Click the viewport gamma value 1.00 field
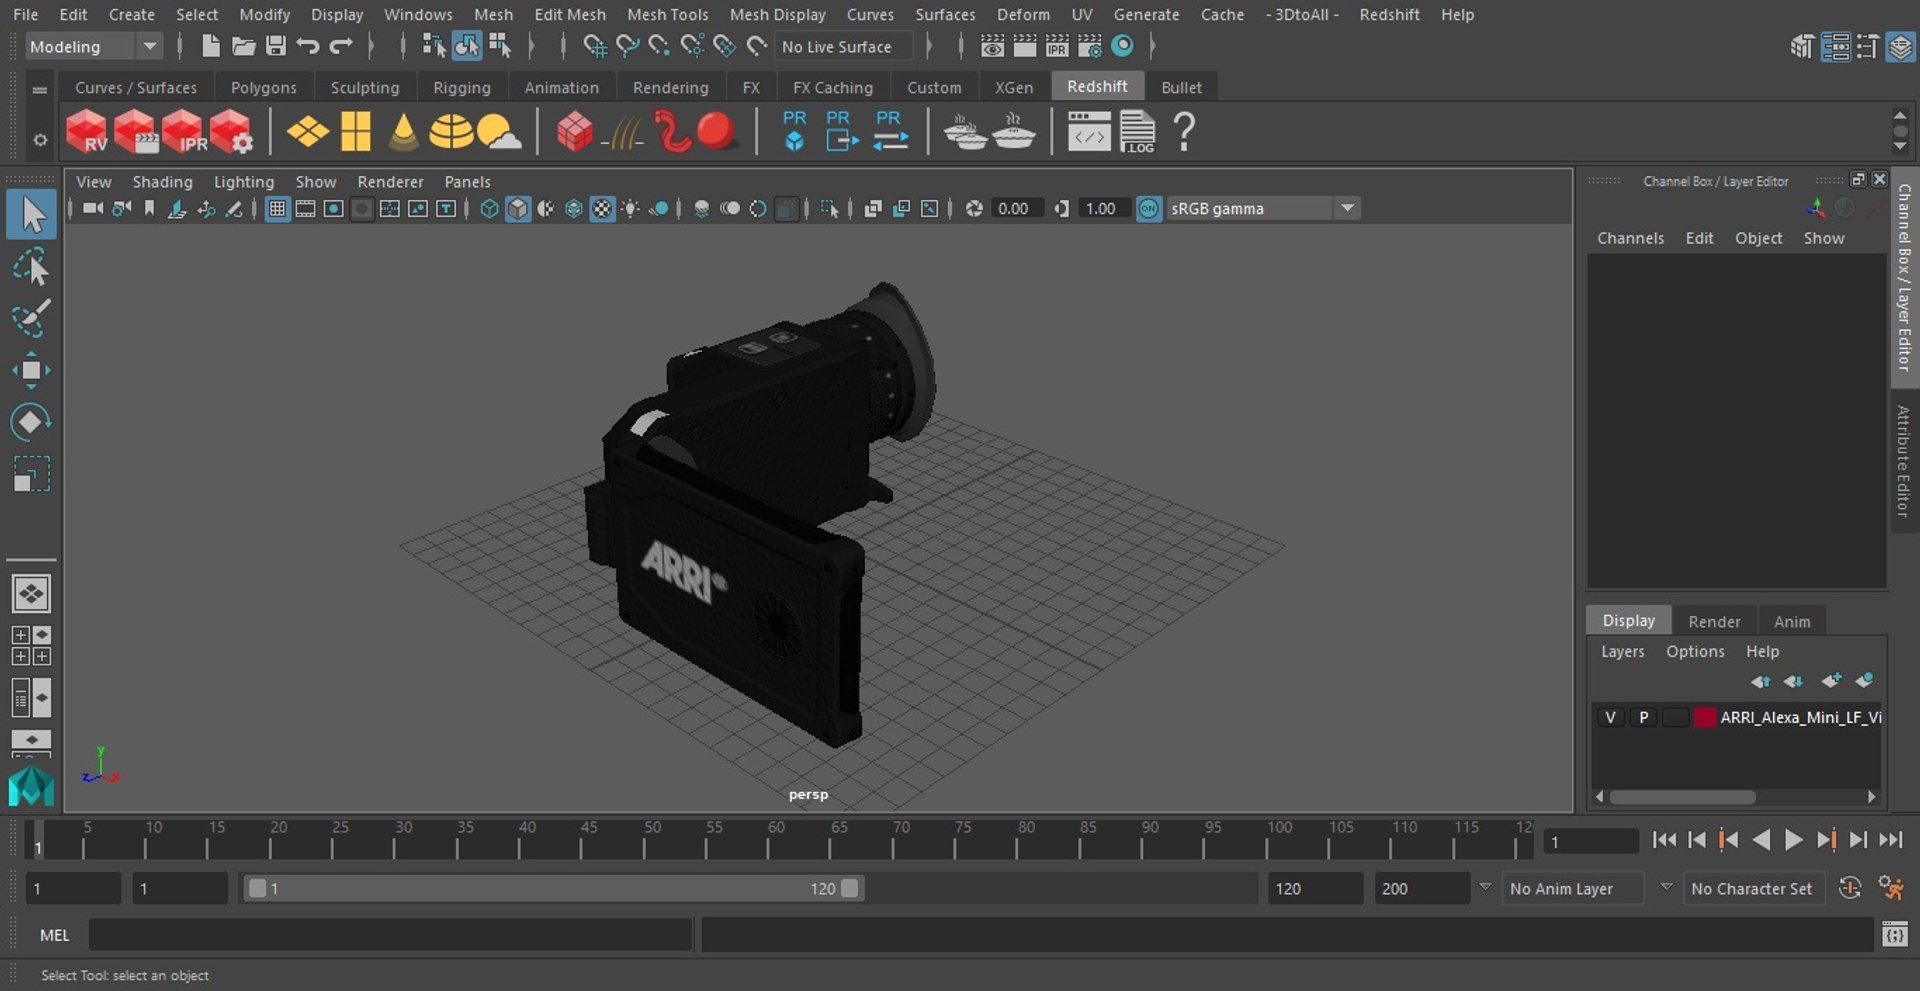 [1105, 208]
